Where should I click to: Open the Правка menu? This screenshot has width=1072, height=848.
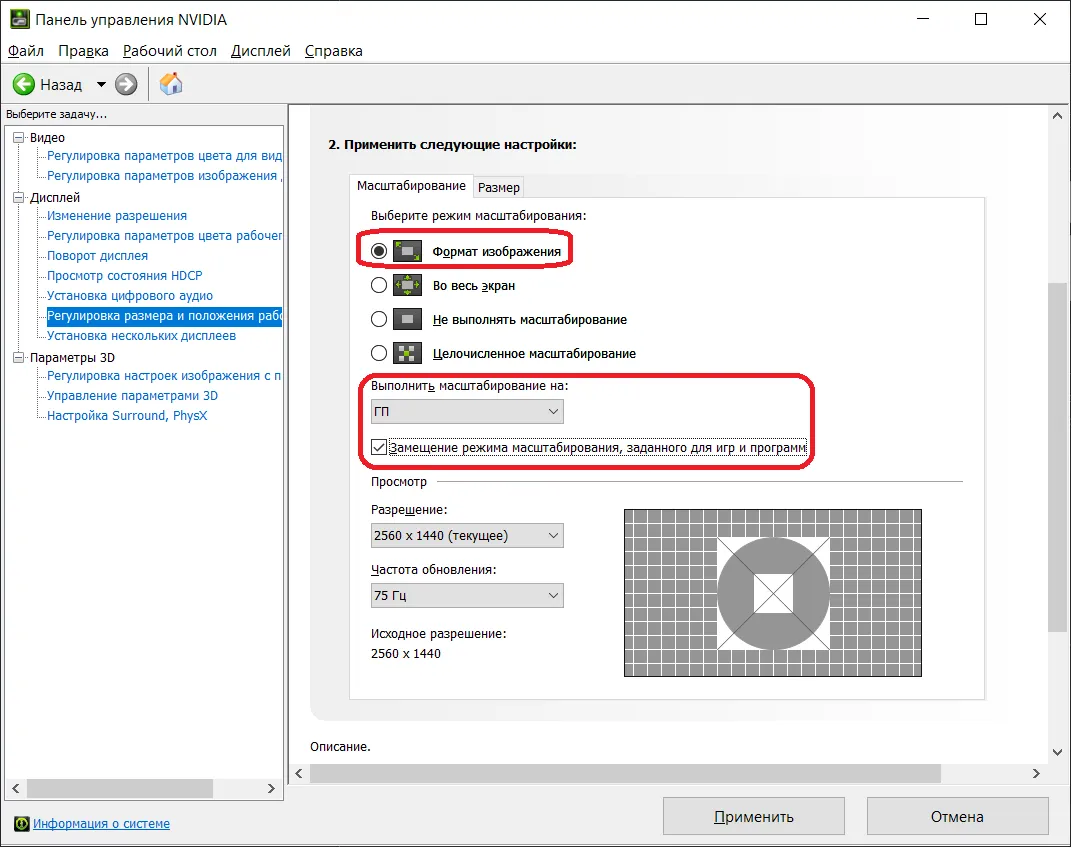tap(83, 51)
